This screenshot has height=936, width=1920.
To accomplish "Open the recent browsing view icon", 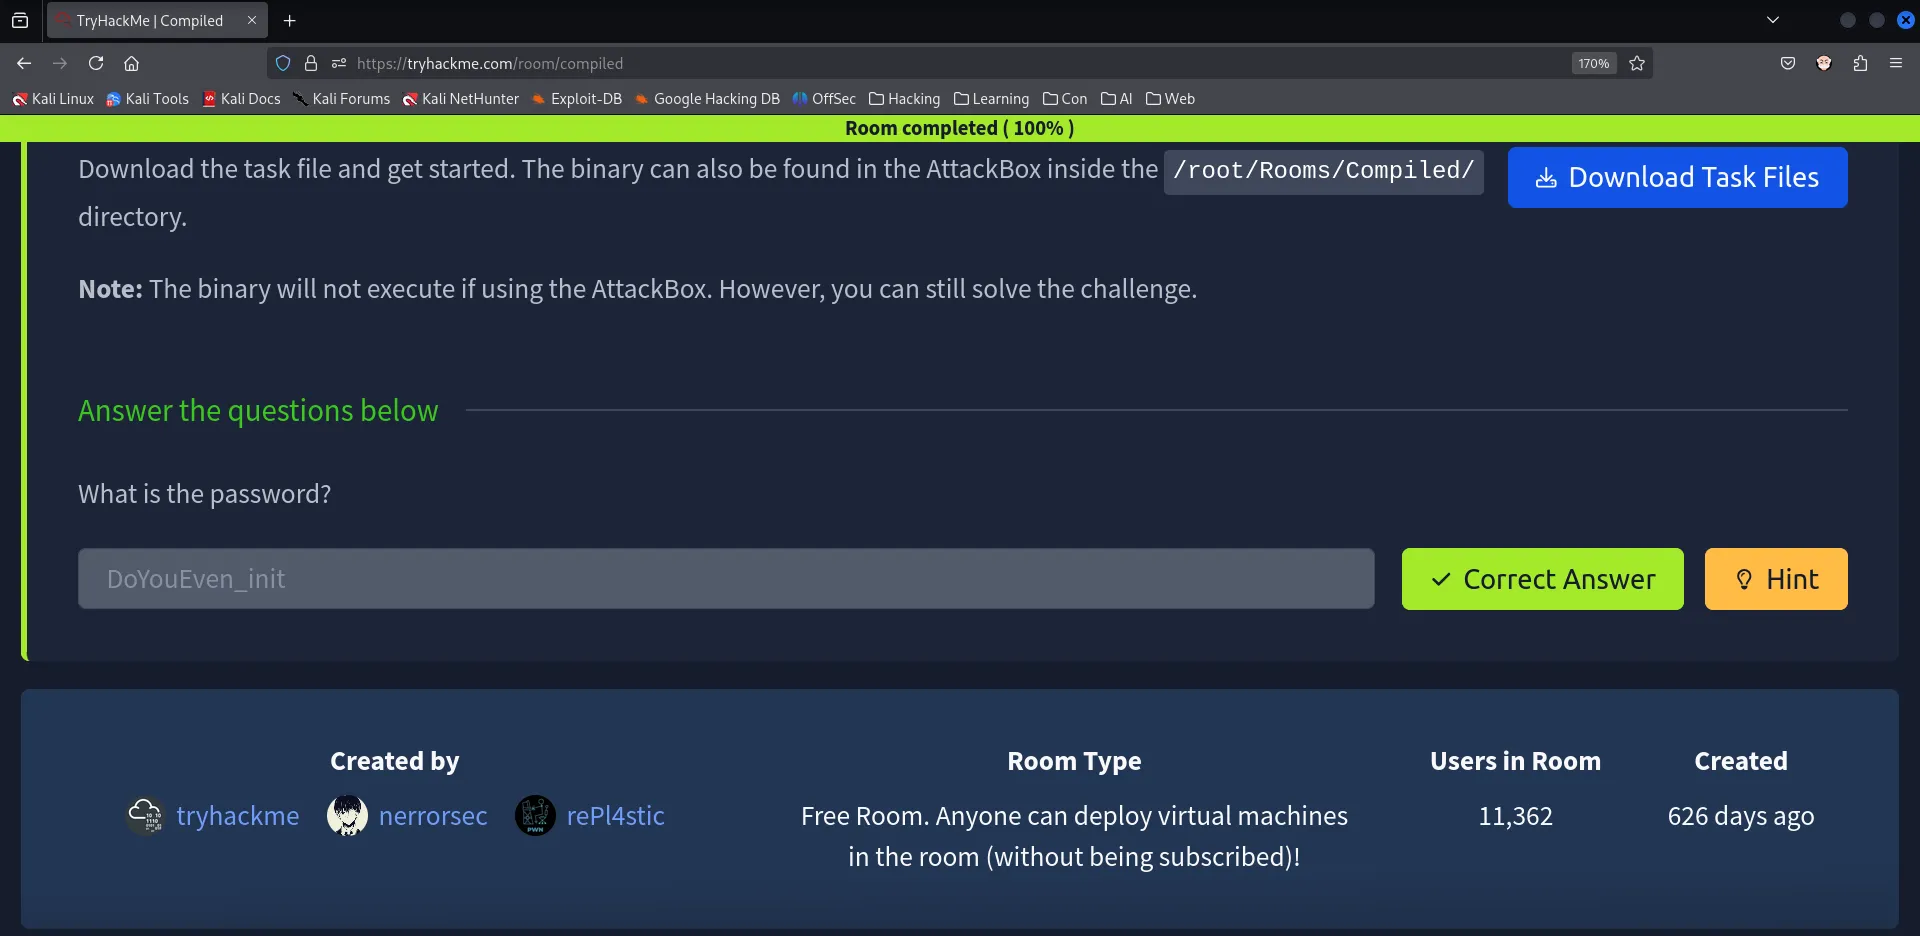I will click(x=20, y=20).
